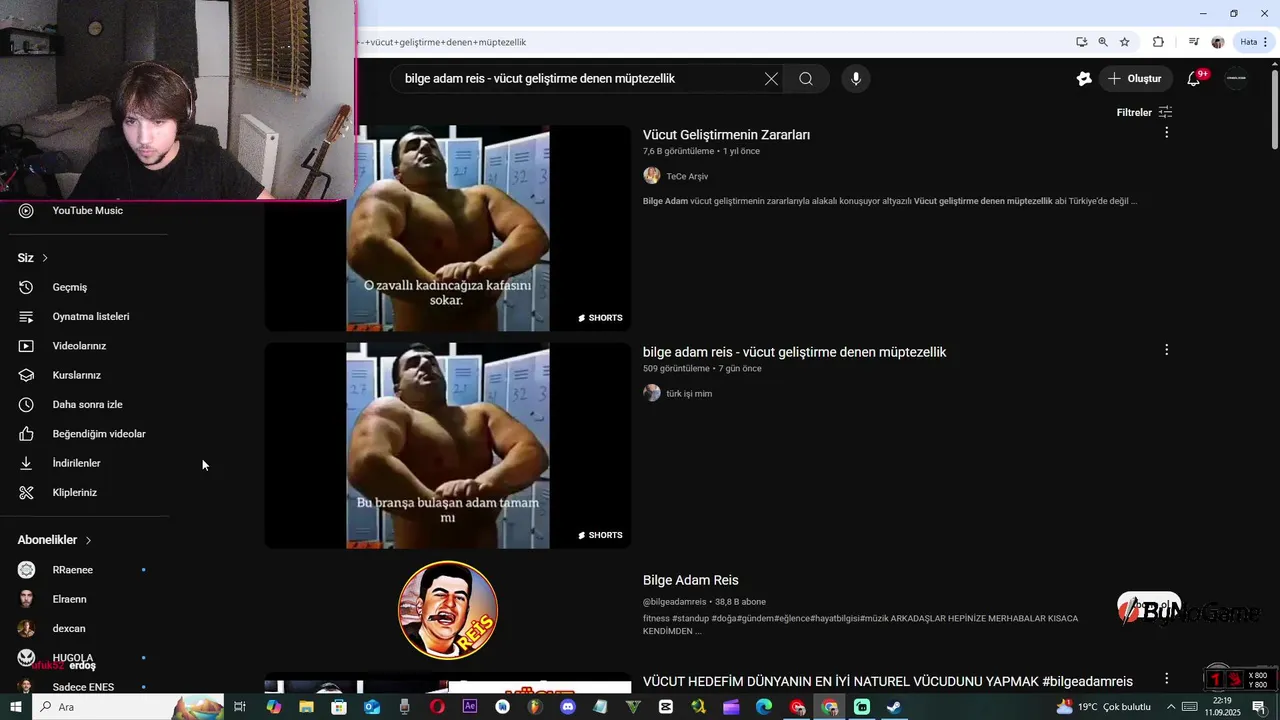Open Microsoft Store from the taskbar
The width and height of the screenshot is (1280, 720).
click(x=339, y=707)
